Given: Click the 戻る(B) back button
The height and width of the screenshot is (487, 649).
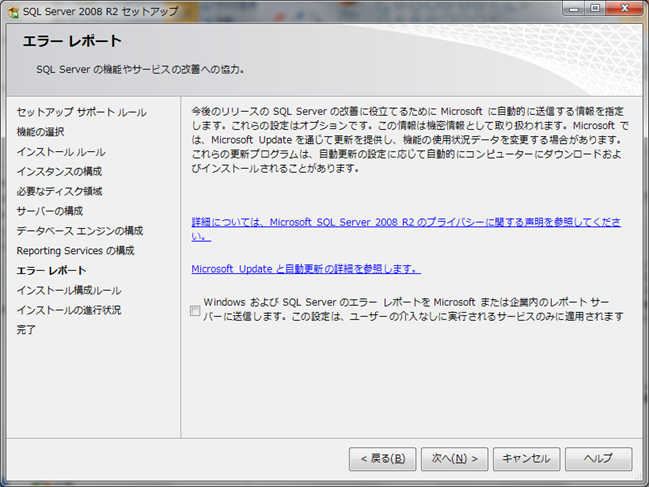Looking at the screenshot, I should pyautogui.click(x=382, y=459).
